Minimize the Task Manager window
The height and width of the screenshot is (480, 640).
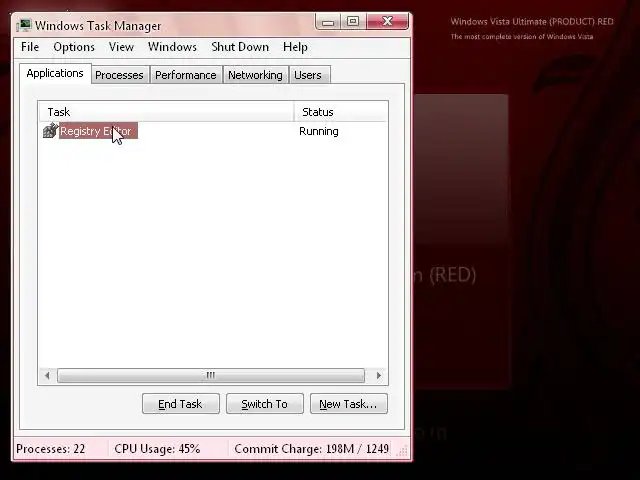point(328,22)
